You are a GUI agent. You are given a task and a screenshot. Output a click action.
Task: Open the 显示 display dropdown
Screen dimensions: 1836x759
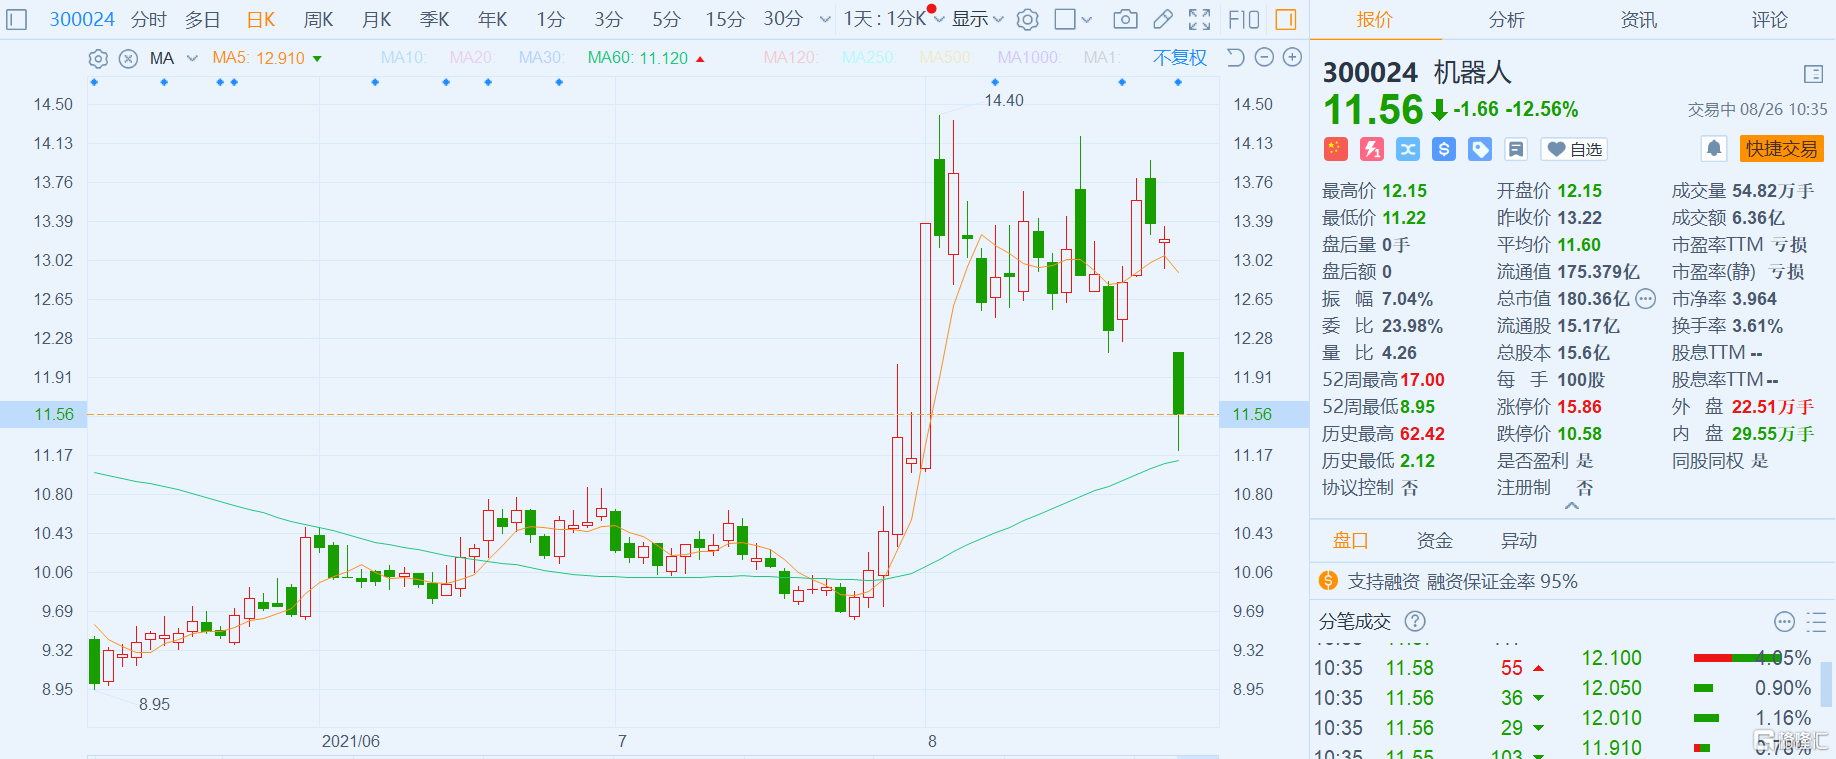[977, 19]
